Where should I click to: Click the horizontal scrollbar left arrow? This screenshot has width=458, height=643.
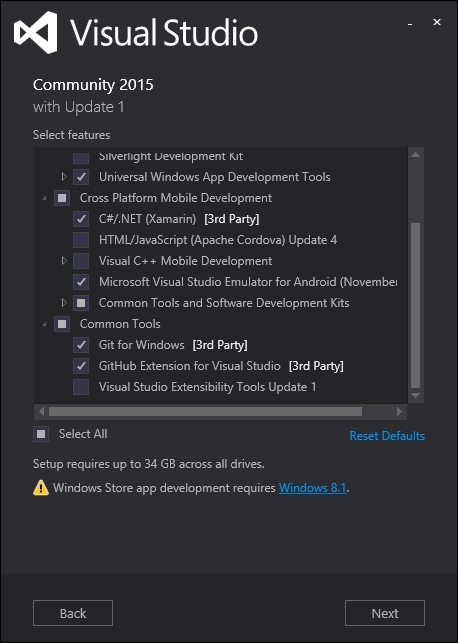coord(41,411)
